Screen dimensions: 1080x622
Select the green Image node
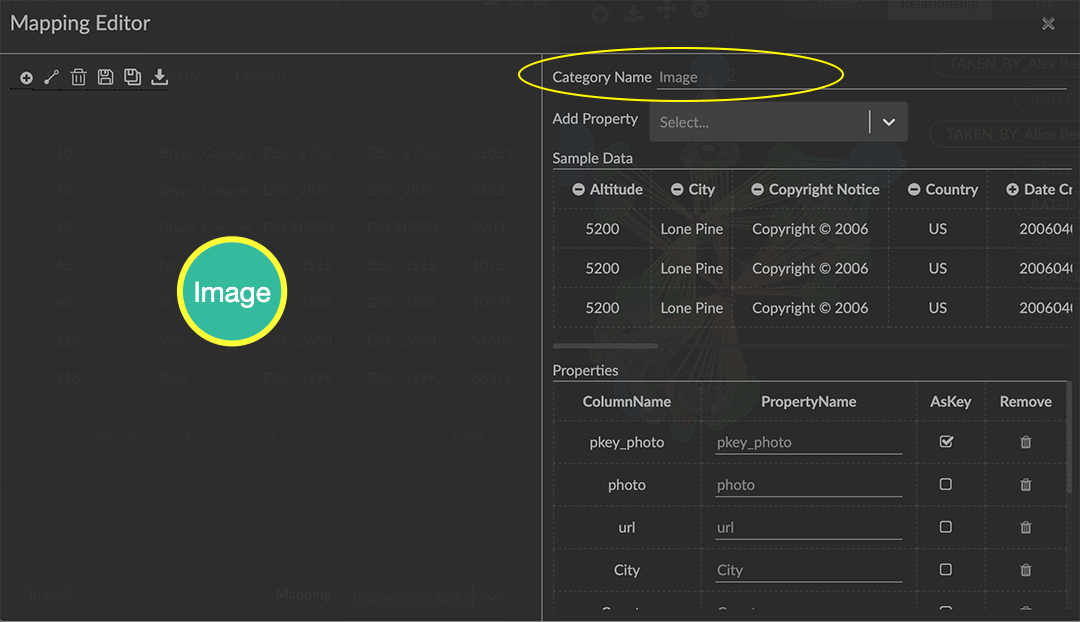pyautogui.click(x=232, y=292)
